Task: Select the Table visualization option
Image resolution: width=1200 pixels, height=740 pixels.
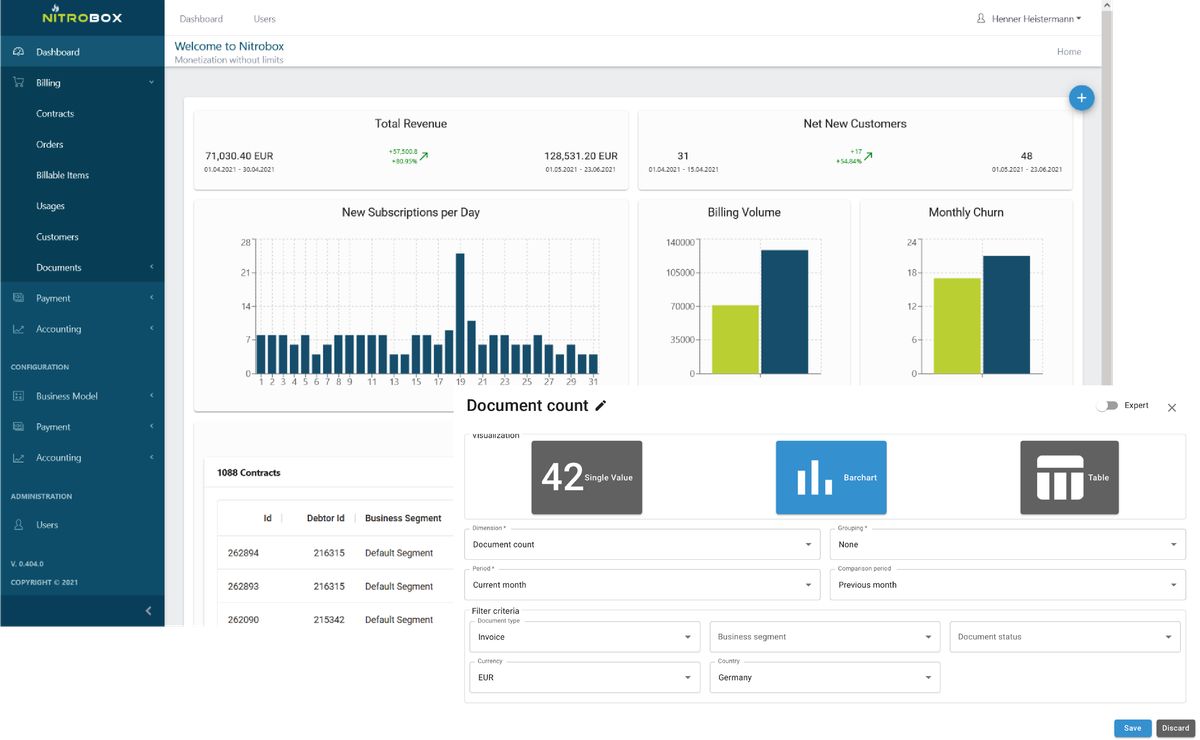Action: point(1069,477)
